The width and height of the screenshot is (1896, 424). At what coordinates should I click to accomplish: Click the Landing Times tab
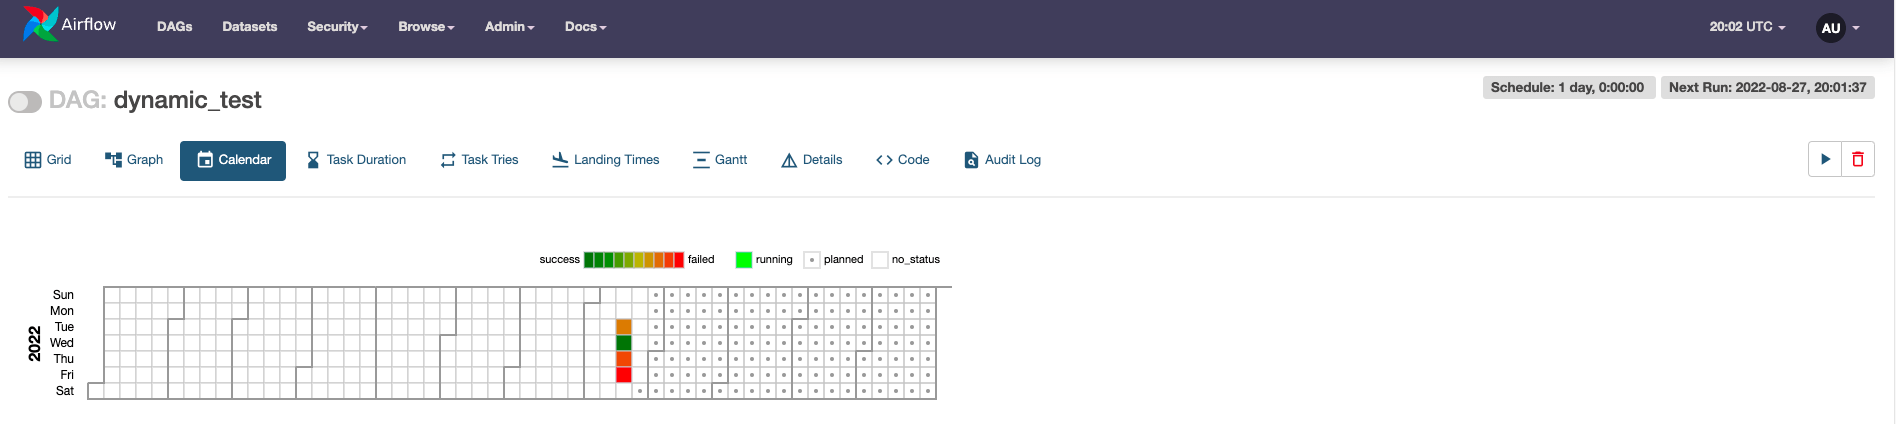[606, 160]
